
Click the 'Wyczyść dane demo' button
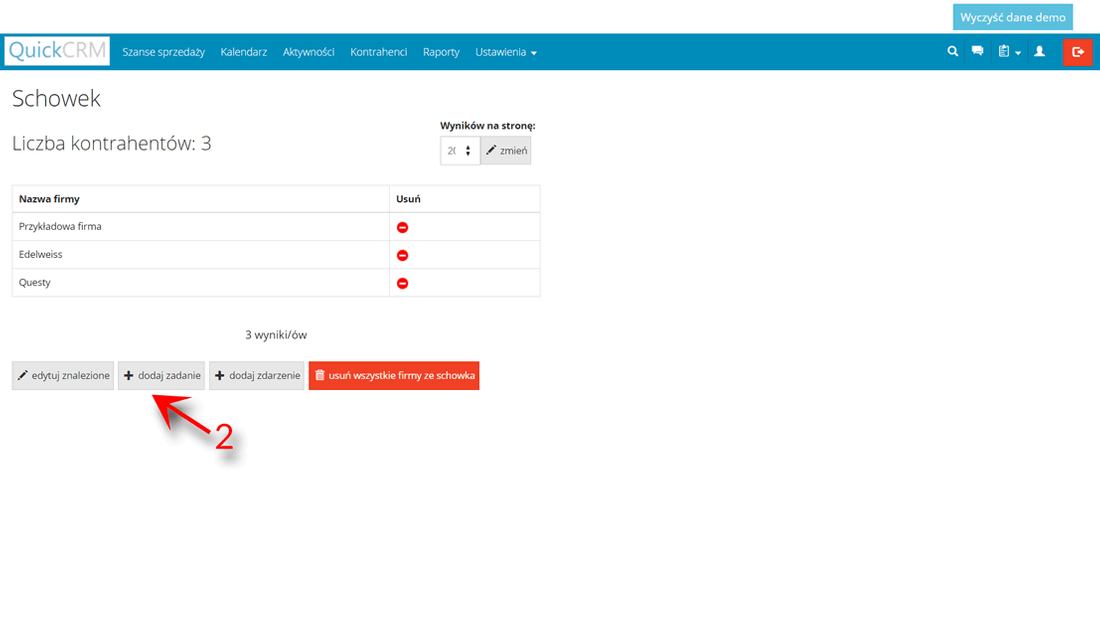(x=1012, y=17)
